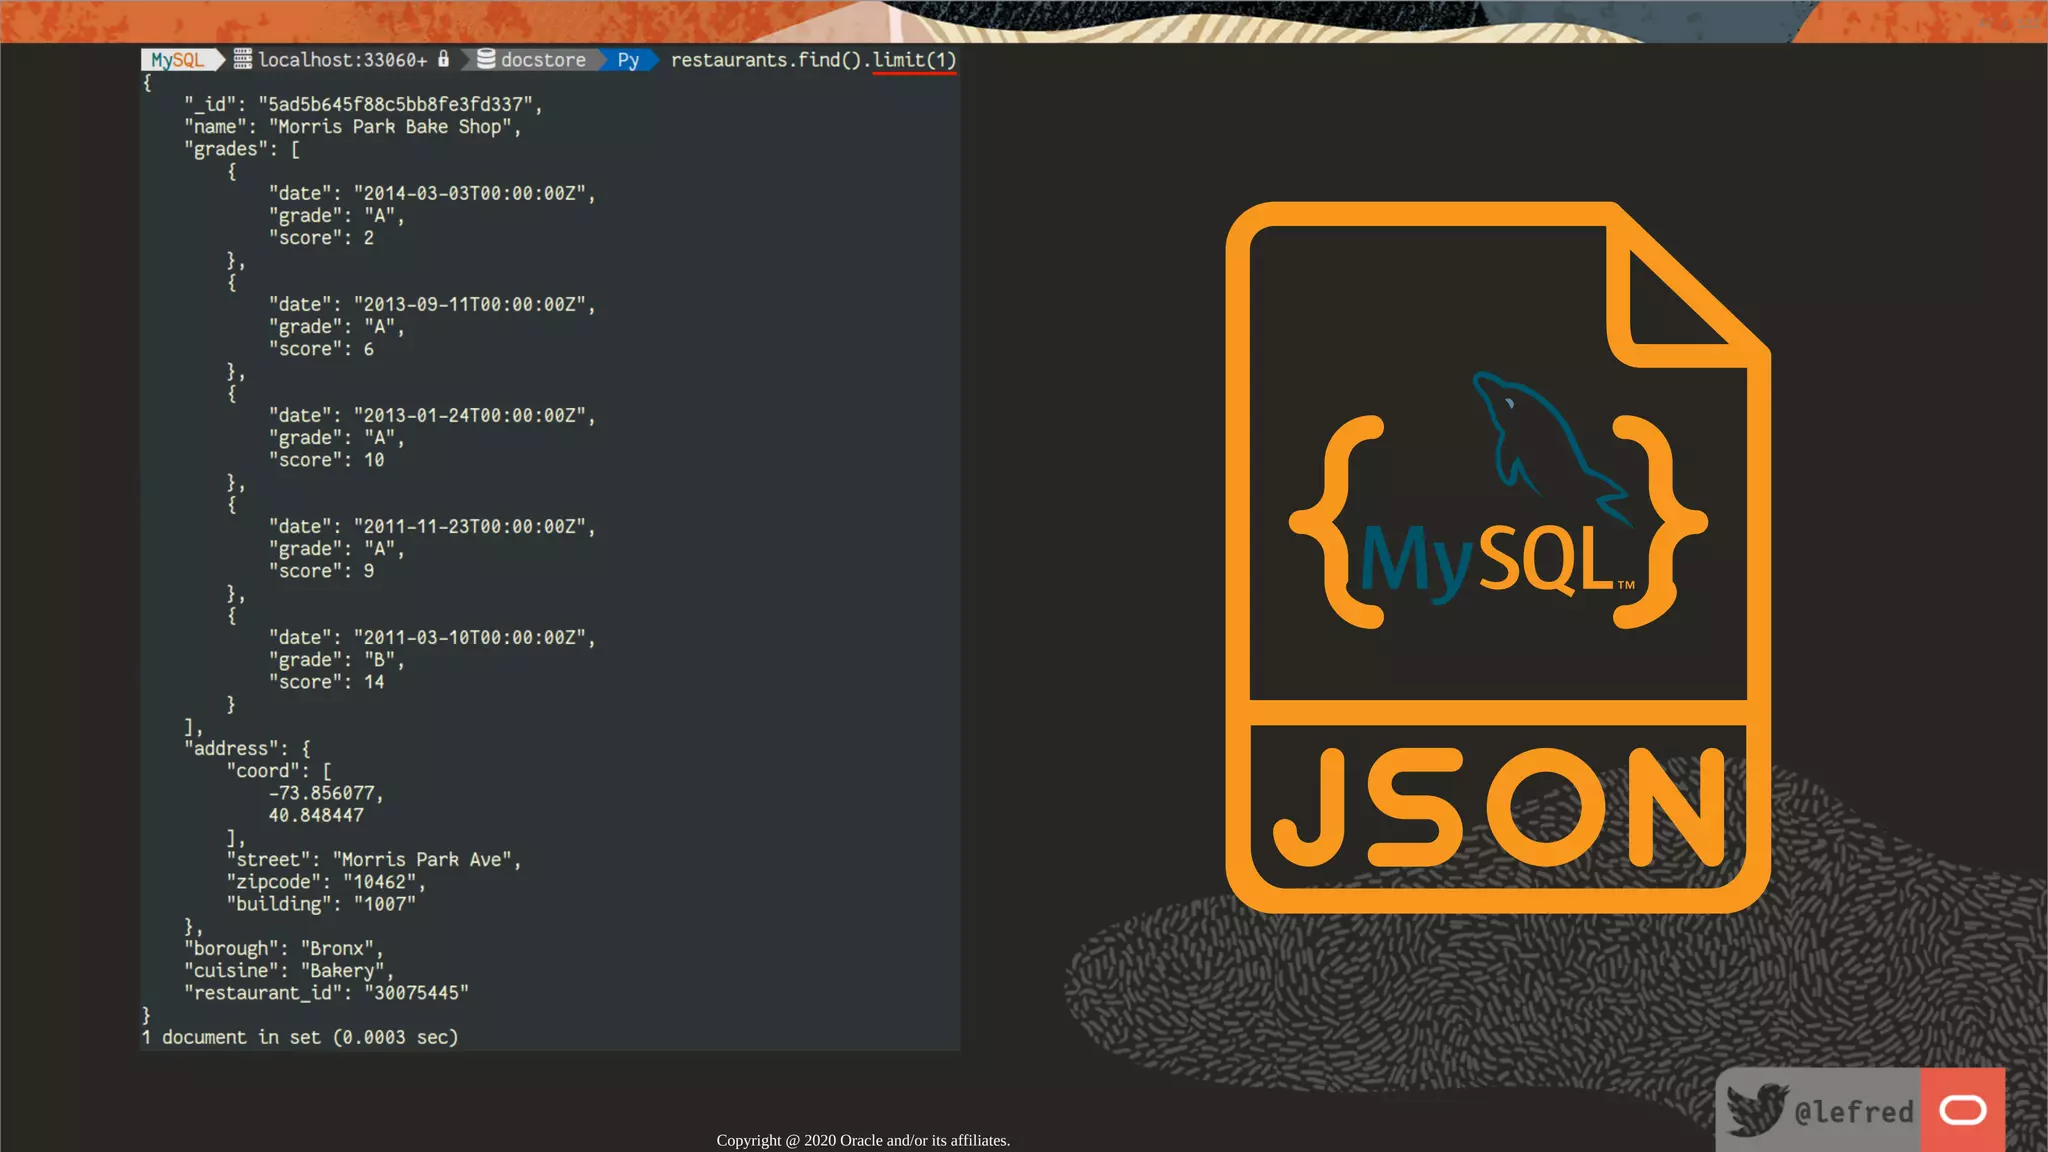Click the padlock icon in the prompt

(x=444, y=59)
